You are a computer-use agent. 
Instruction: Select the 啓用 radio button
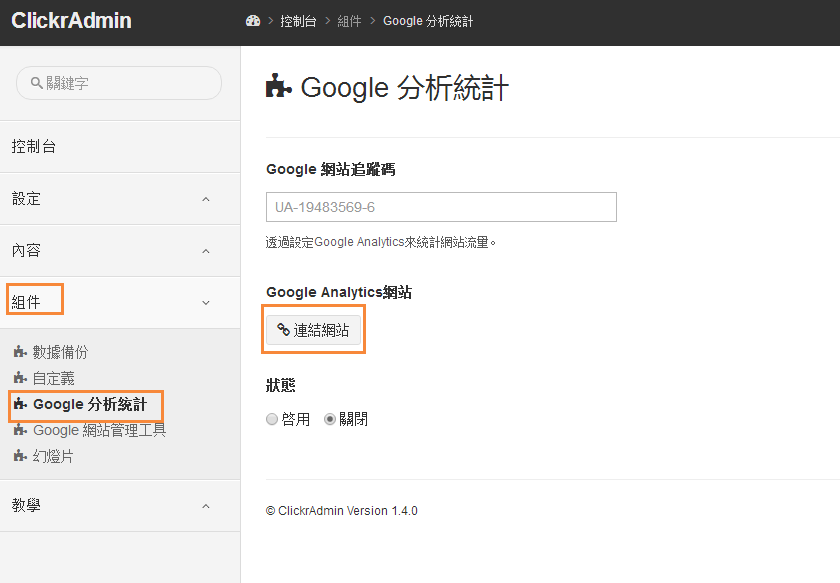(x=272, y=419)
